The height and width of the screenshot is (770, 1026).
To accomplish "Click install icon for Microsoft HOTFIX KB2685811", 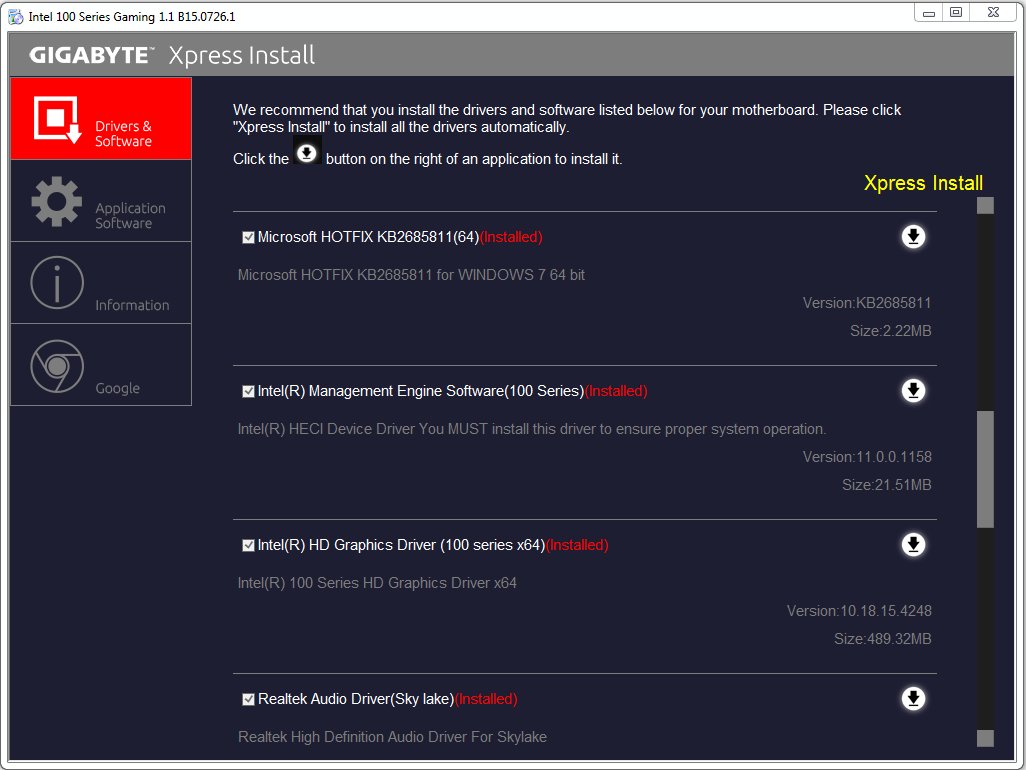I will 913,237.
